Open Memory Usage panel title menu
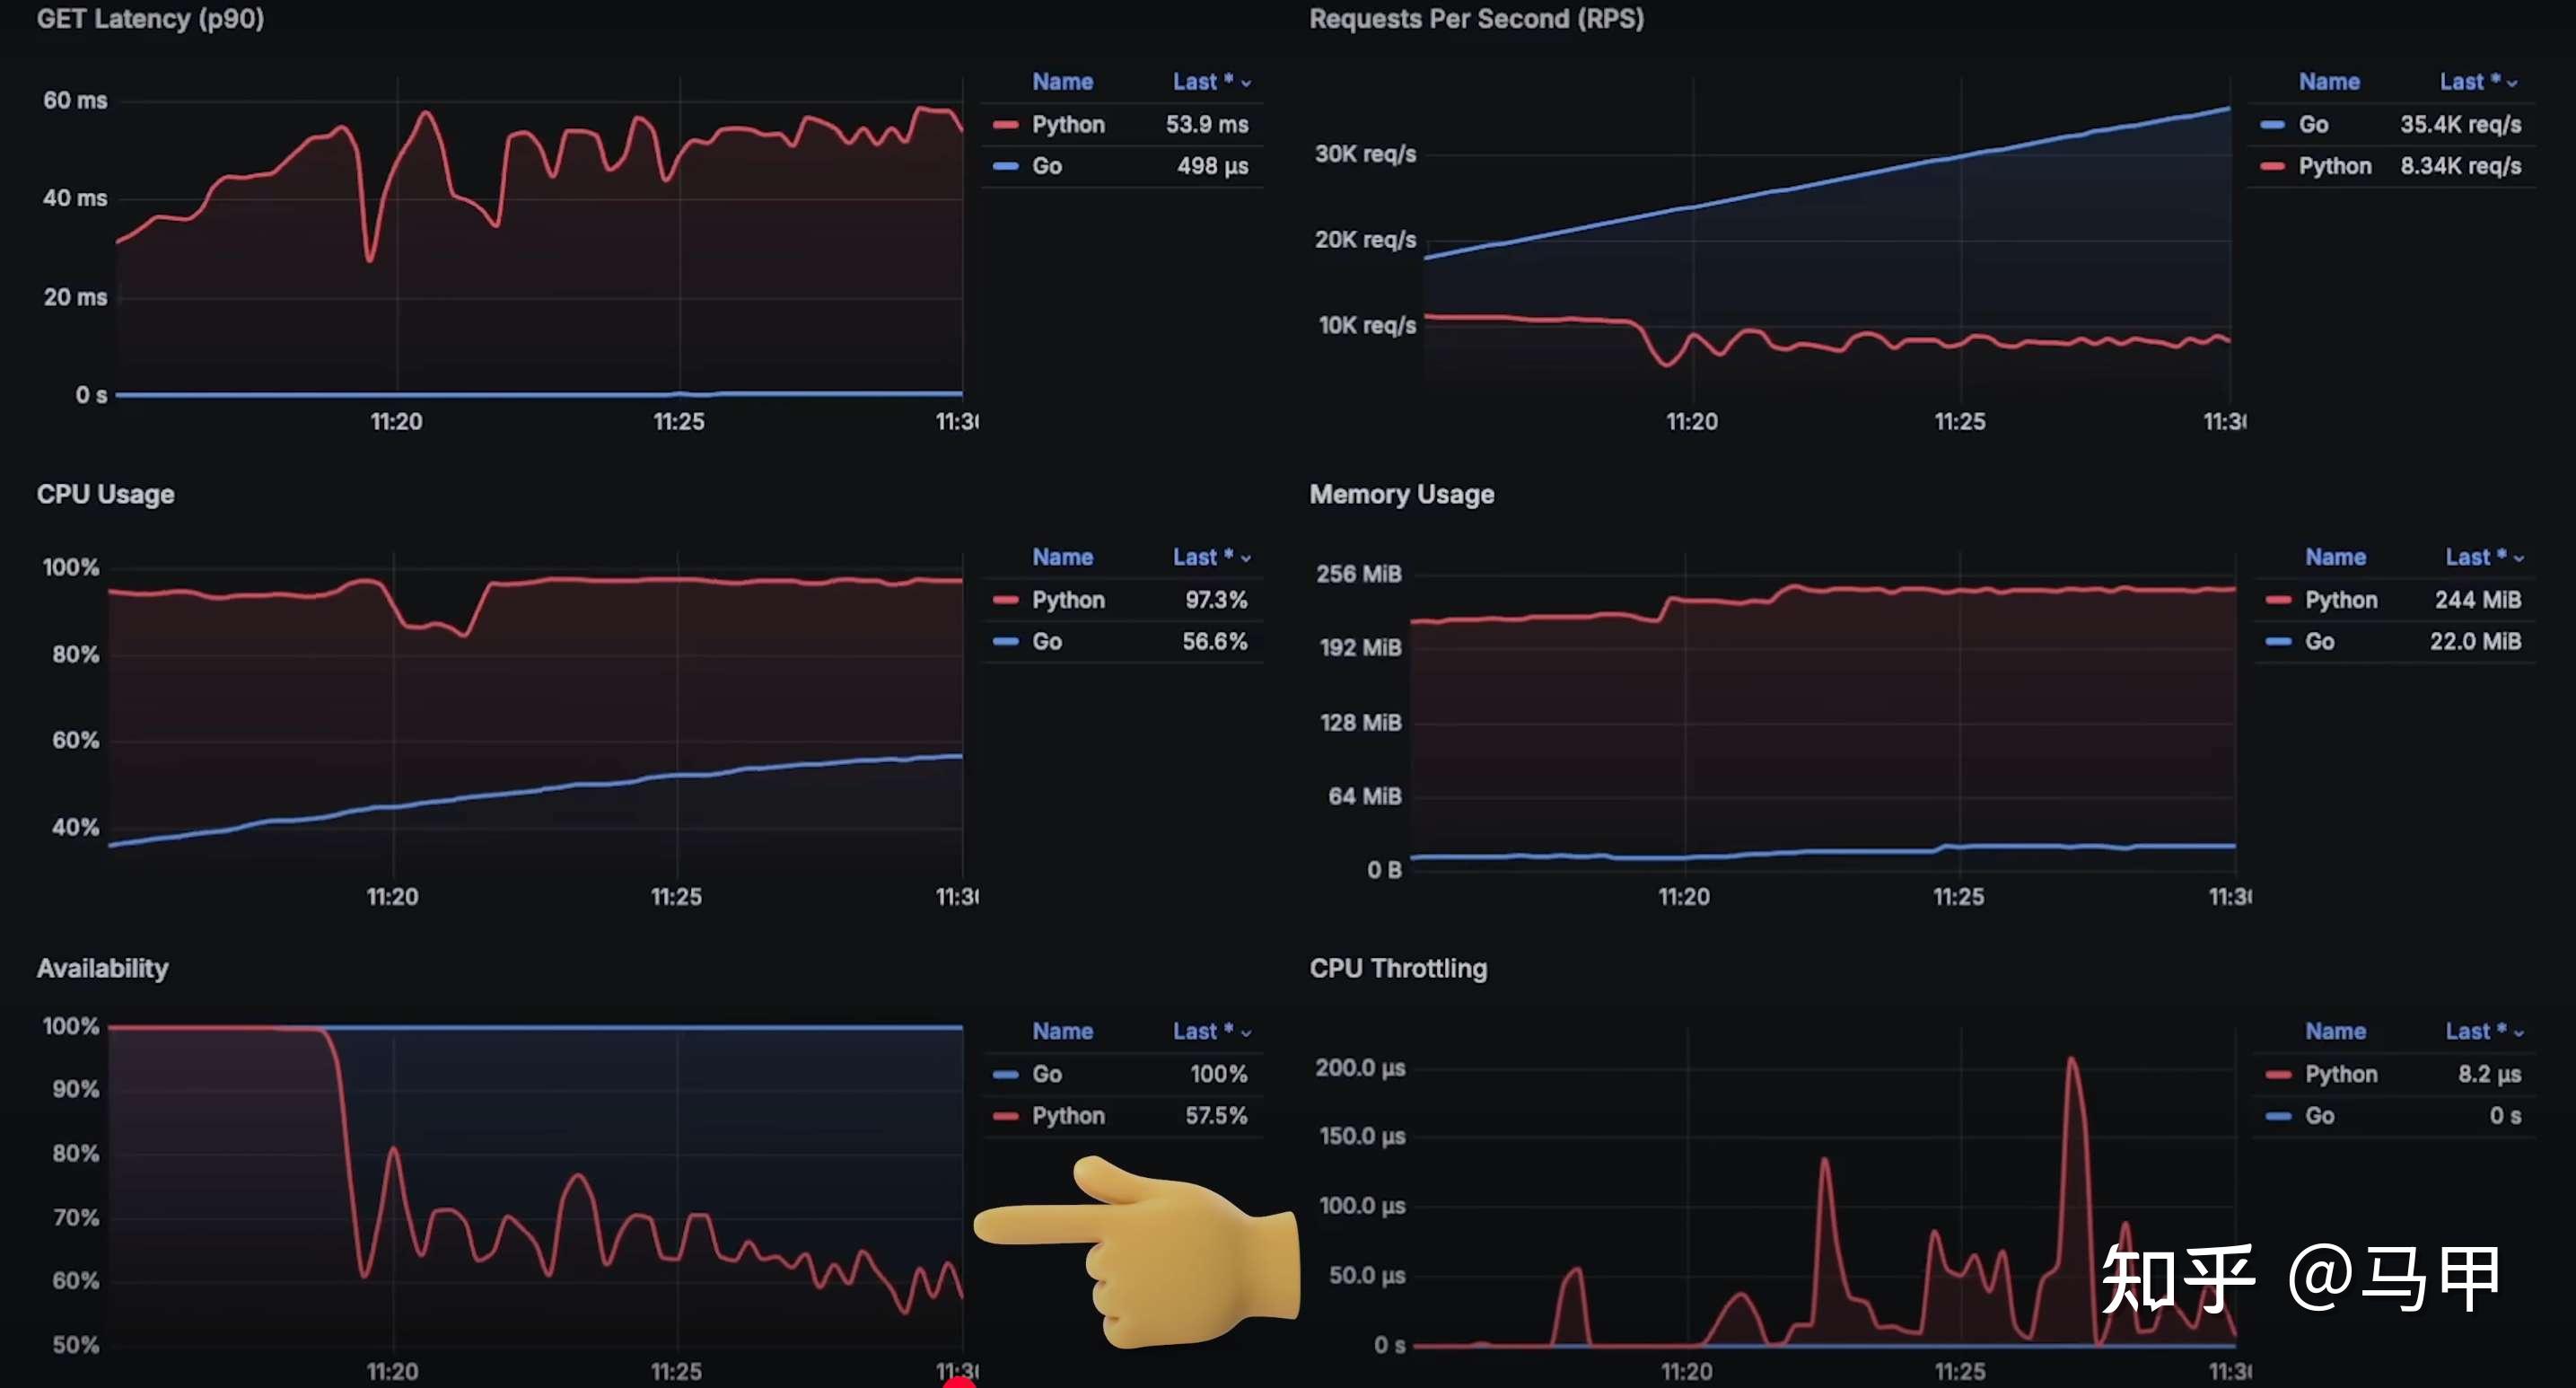Screen dimensions: 2576x1388 coord(1401,494)
